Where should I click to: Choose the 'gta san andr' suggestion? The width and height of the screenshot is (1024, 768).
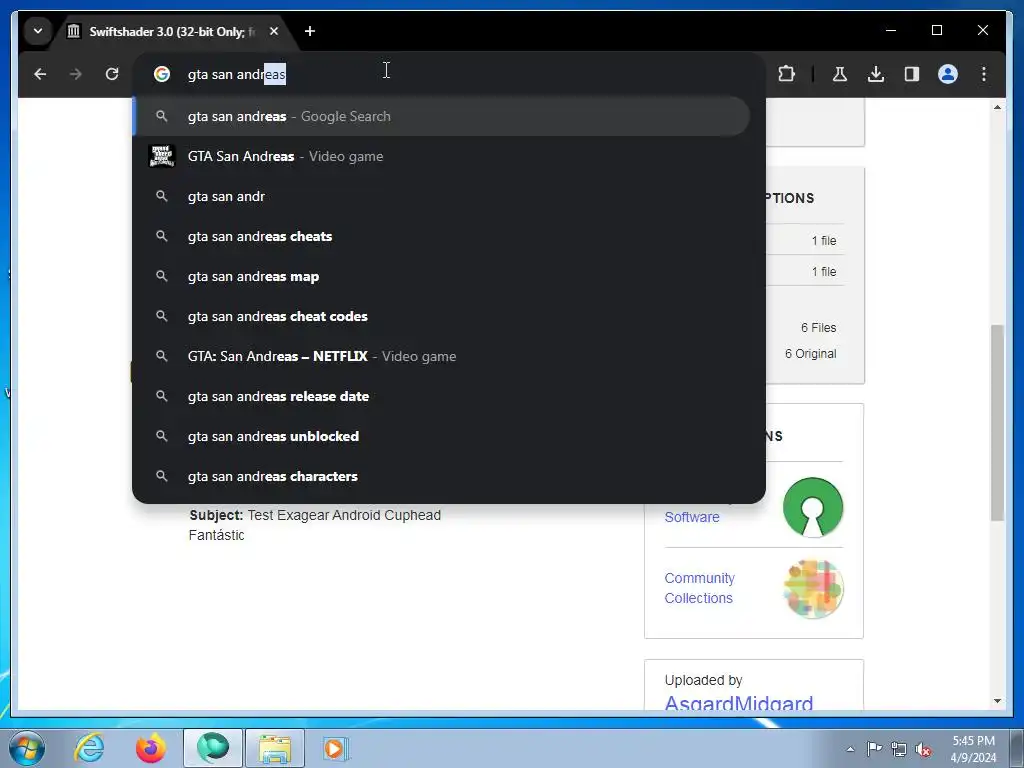point(442,197)
